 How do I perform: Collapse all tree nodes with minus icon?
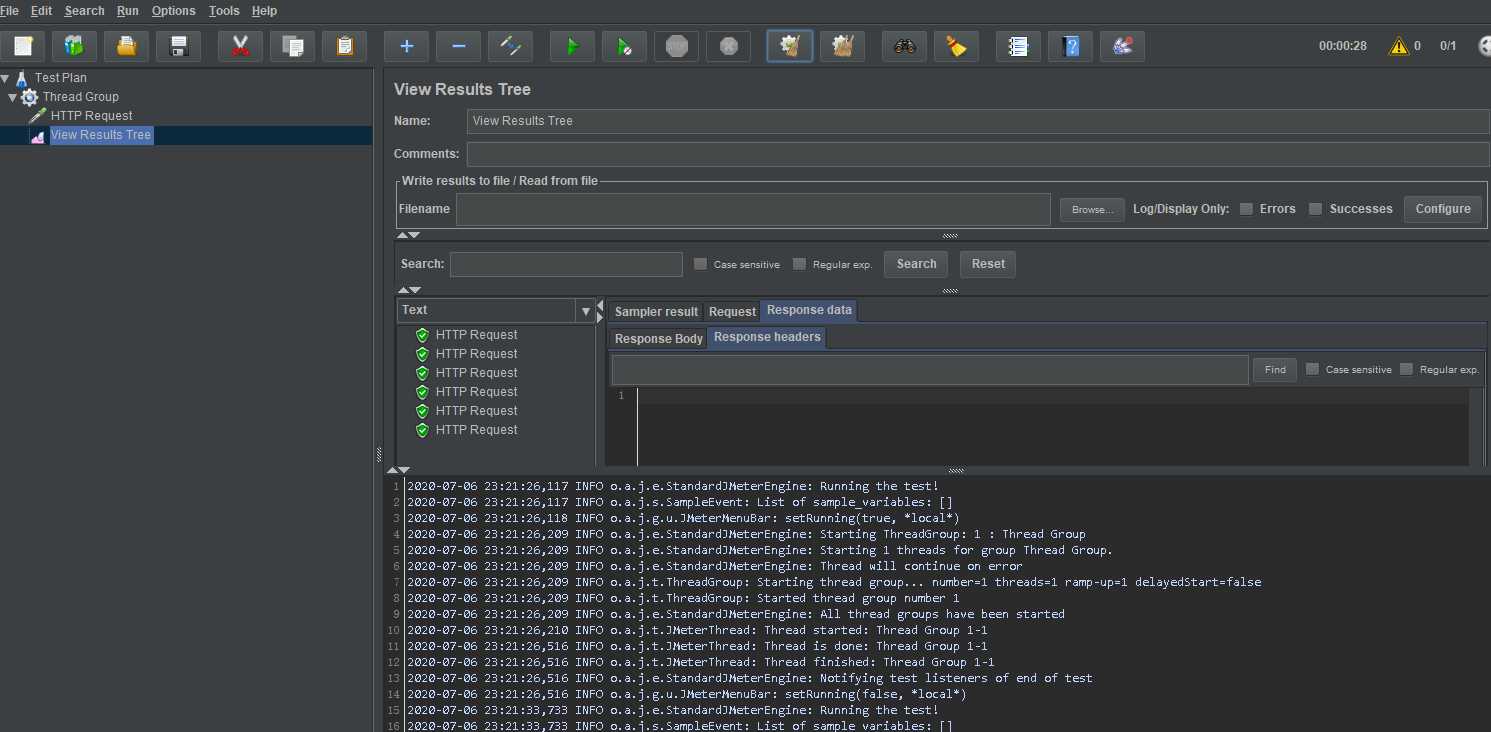(459, 46)
